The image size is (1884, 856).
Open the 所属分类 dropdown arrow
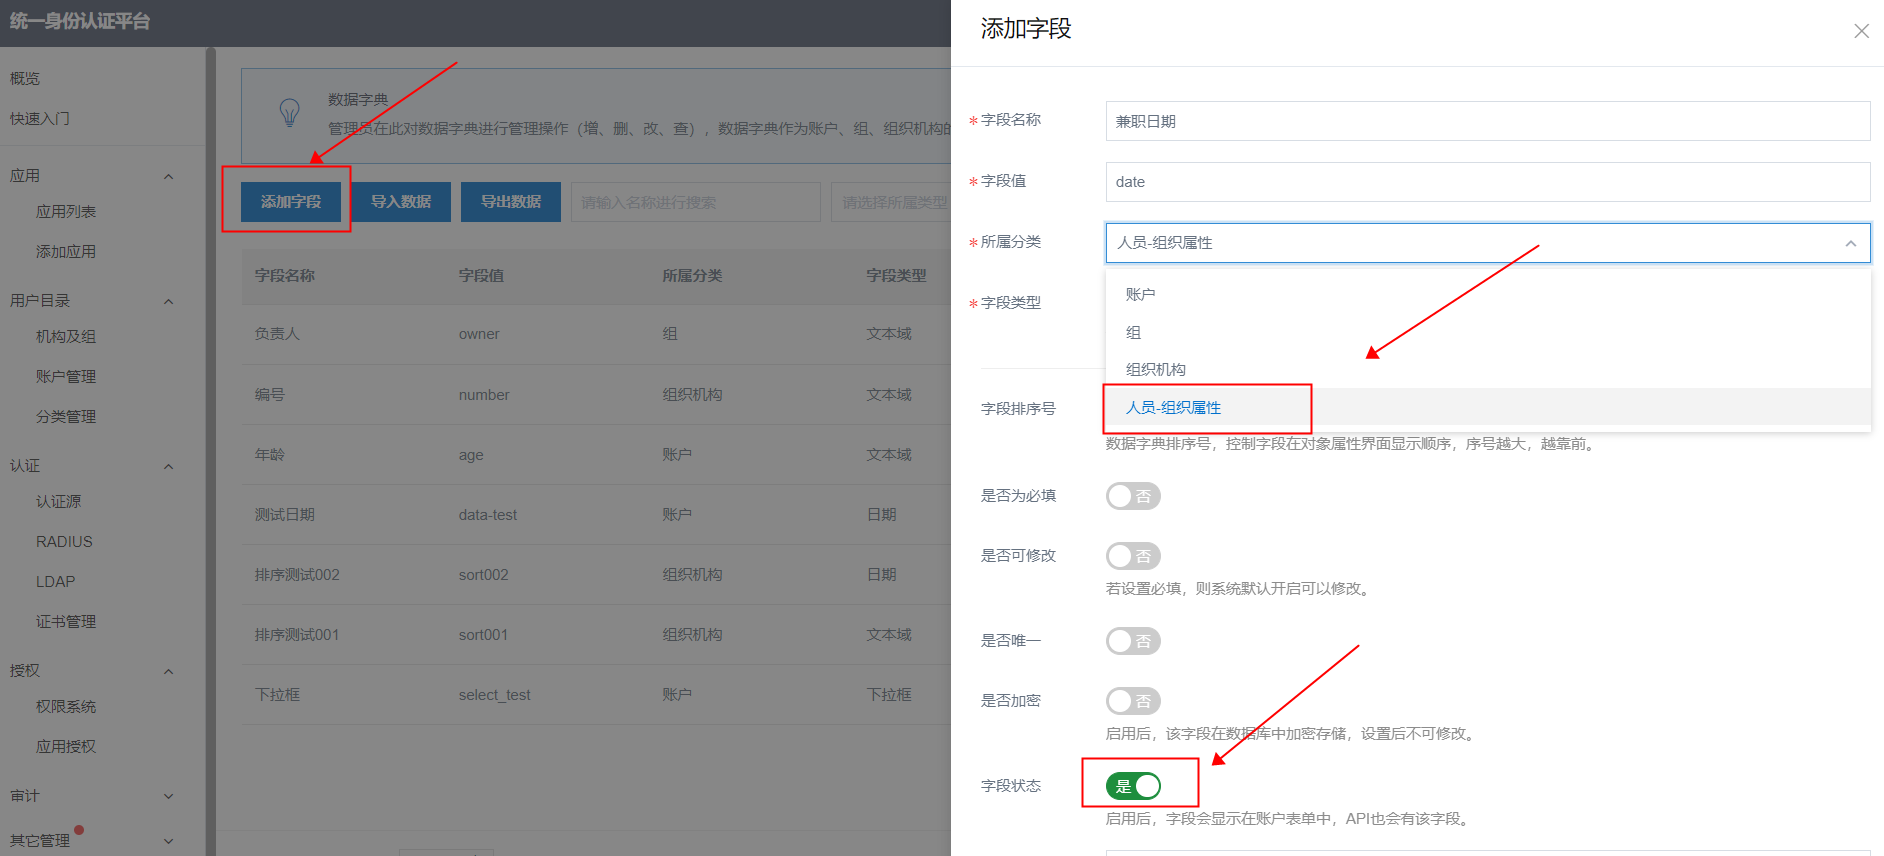(x=1850, y=243)
